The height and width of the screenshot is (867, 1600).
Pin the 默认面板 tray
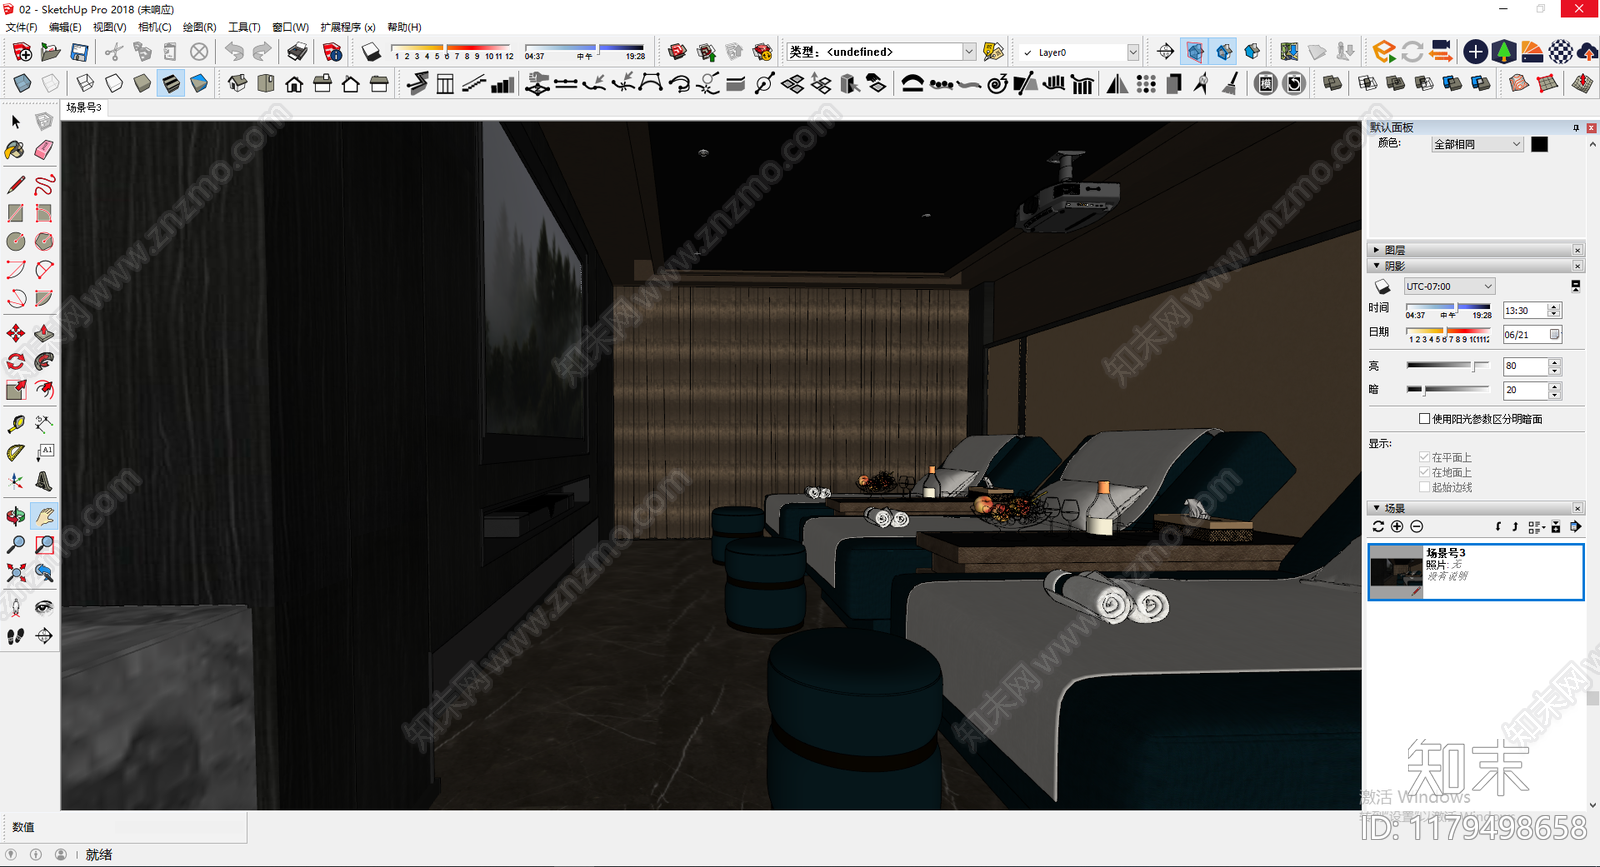tap(1576, 128)
